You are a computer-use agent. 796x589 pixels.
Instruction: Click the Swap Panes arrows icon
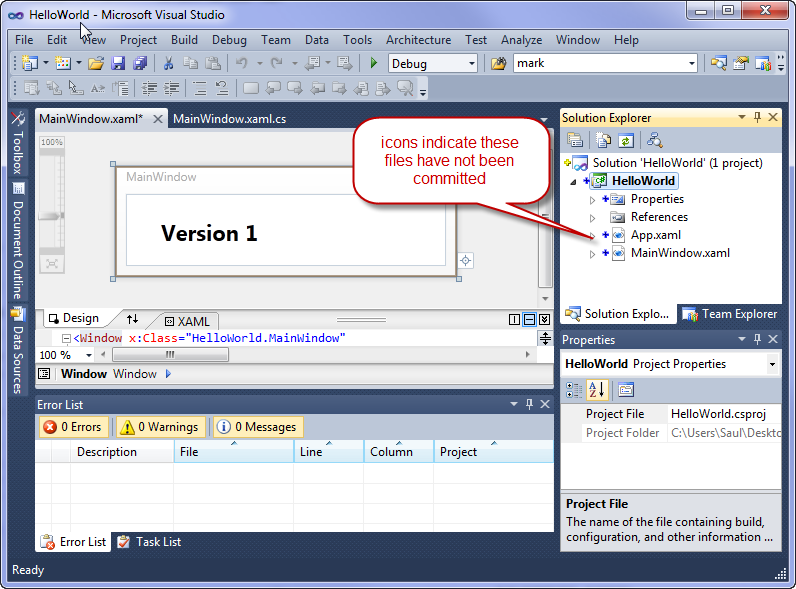[x=132, y=319]
